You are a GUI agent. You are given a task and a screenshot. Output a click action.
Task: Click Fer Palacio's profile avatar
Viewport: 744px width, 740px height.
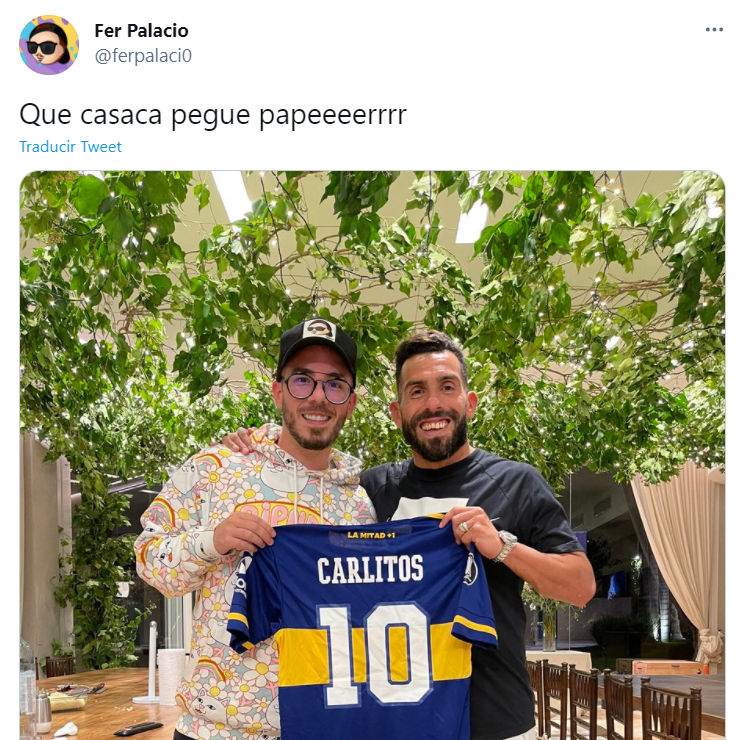click(49, 45)
